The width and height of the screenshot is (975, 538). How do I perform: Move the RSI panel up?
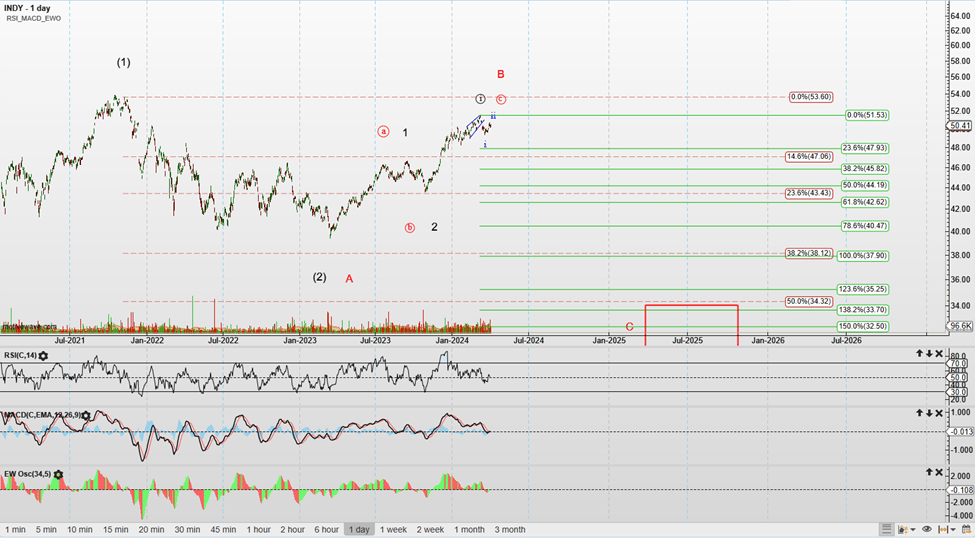tap(919, 353)
